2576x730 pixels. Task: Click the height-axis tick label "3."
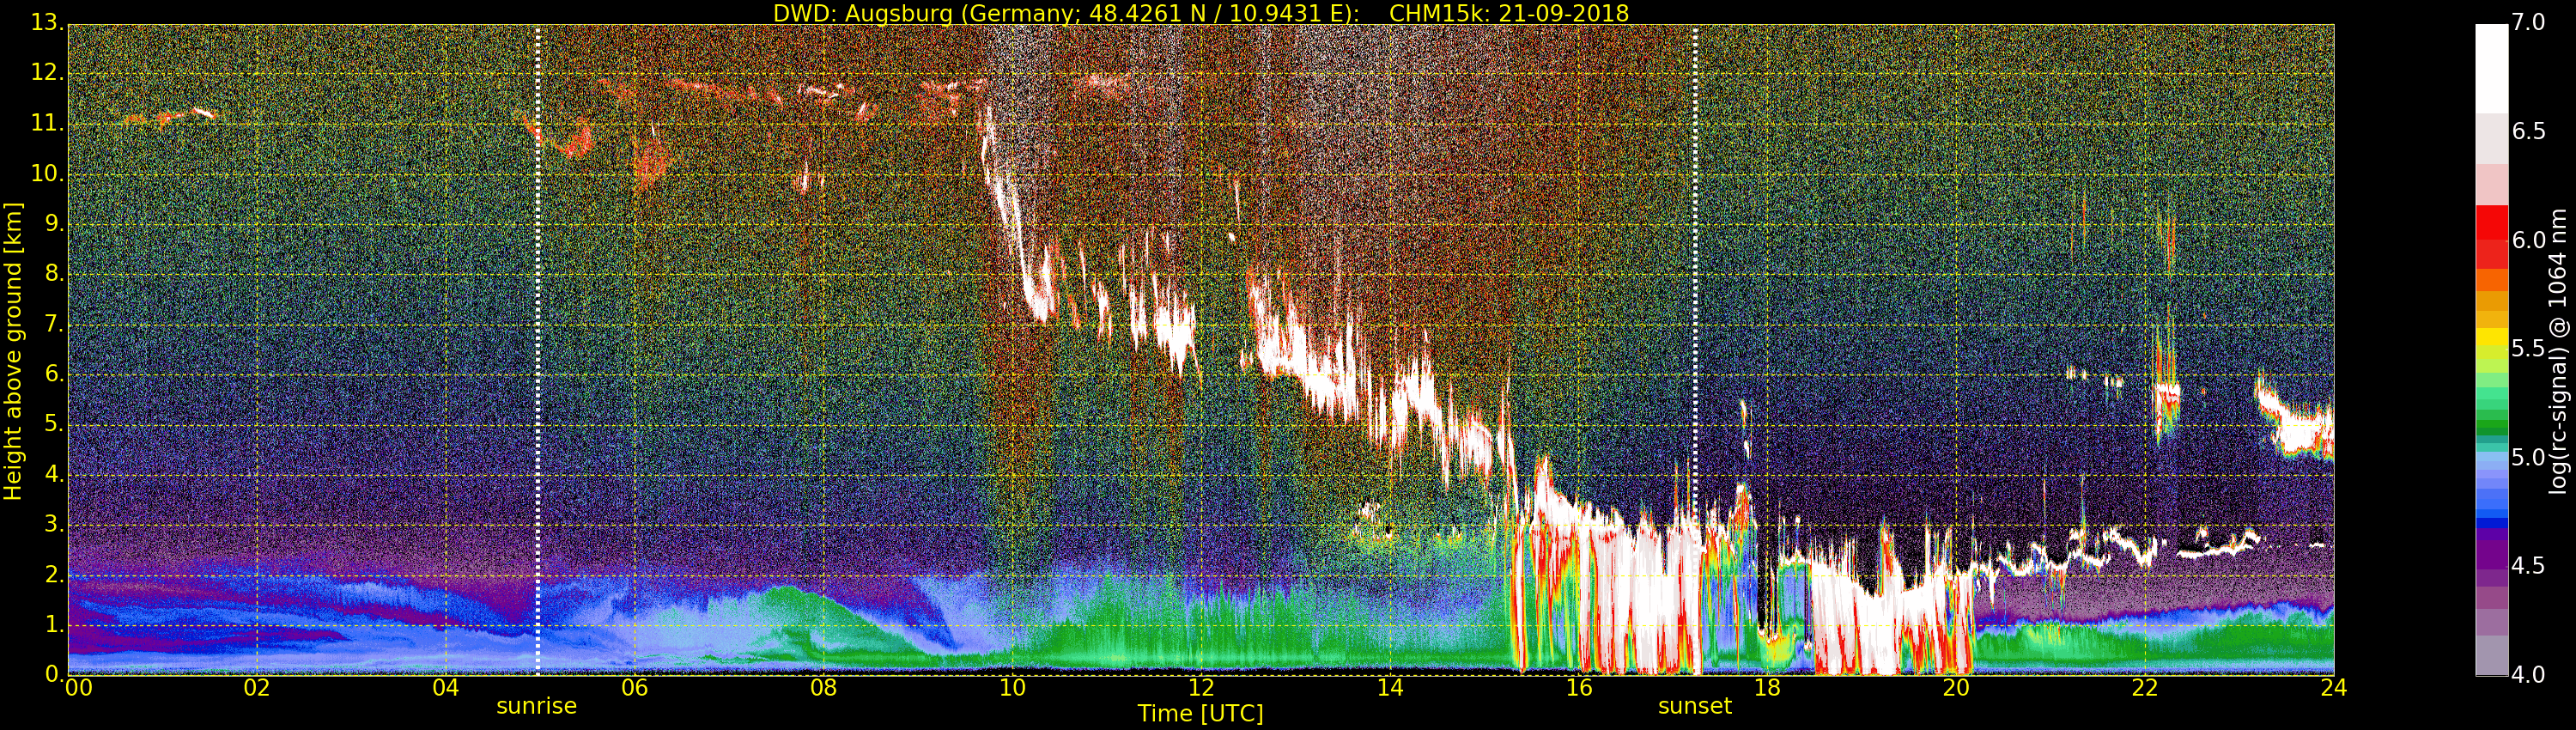pyautogui.click(x=53, y=524)
